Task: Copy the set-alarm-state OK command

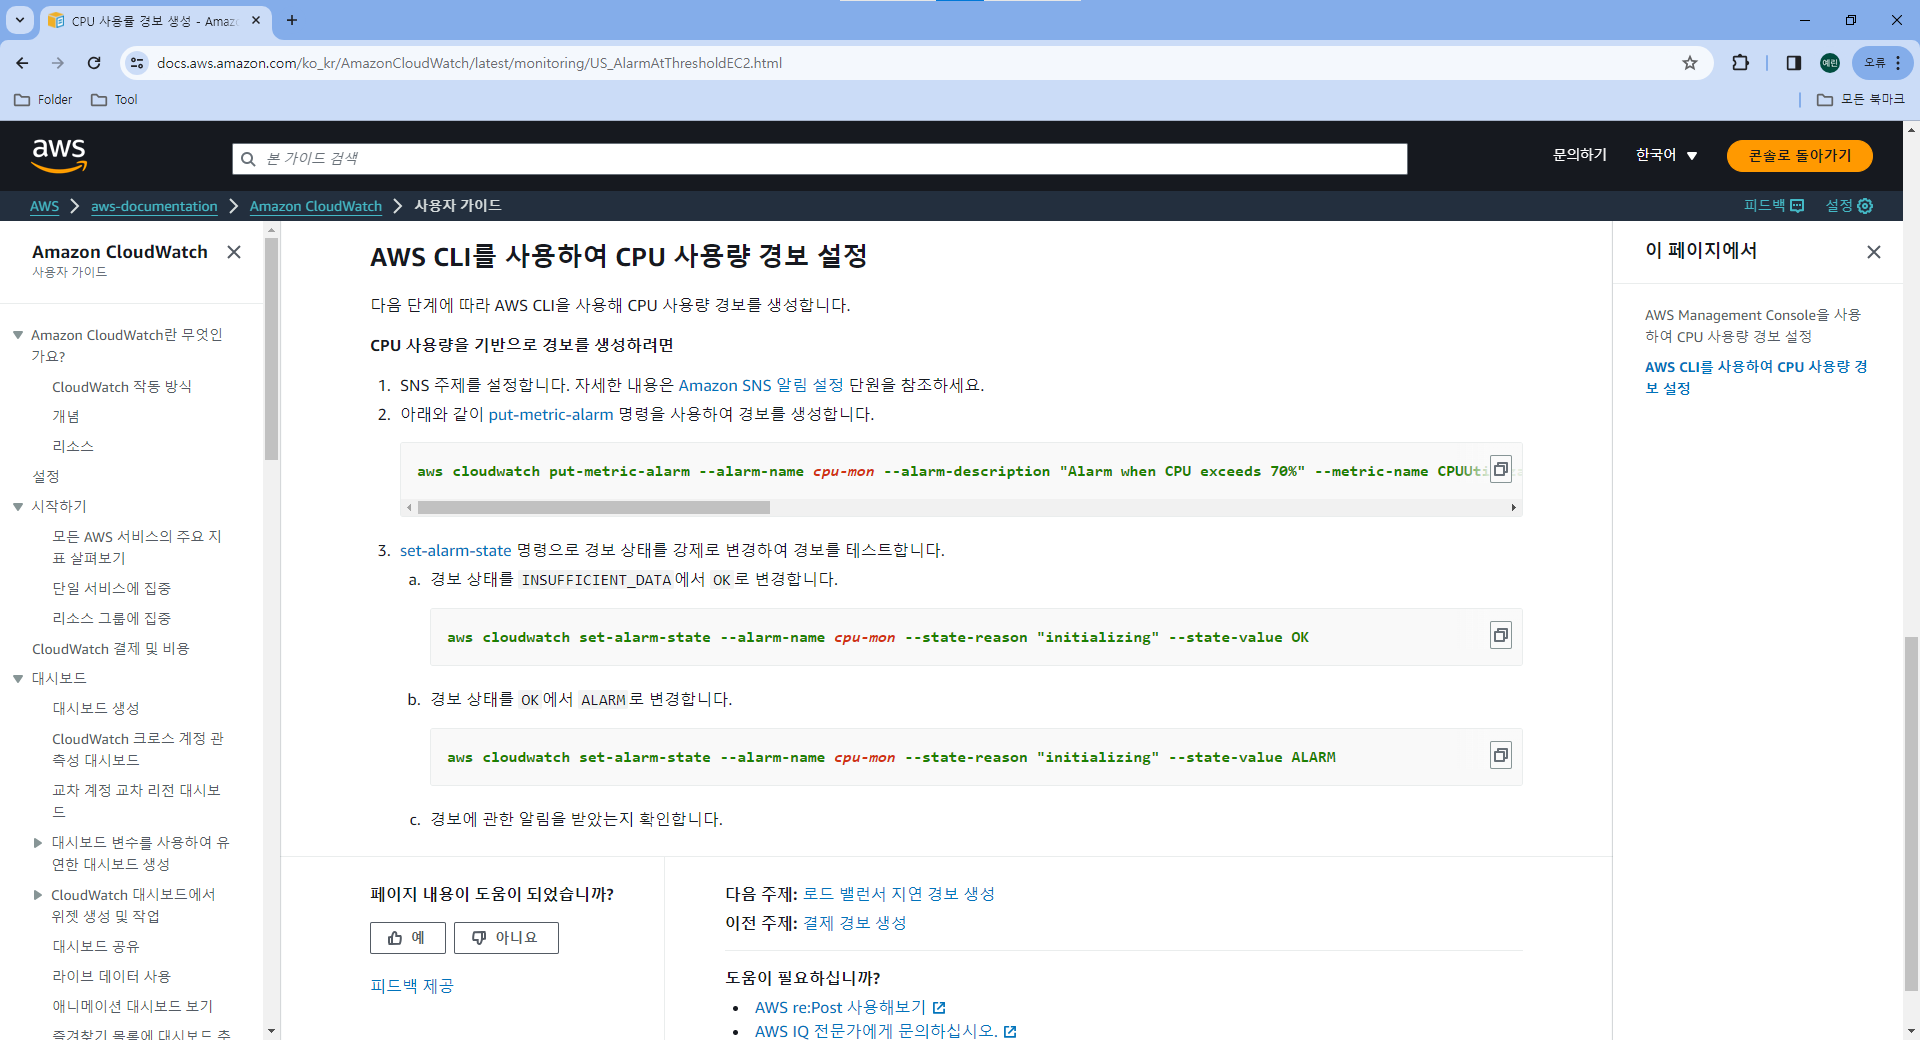Action: point(1500,635)
